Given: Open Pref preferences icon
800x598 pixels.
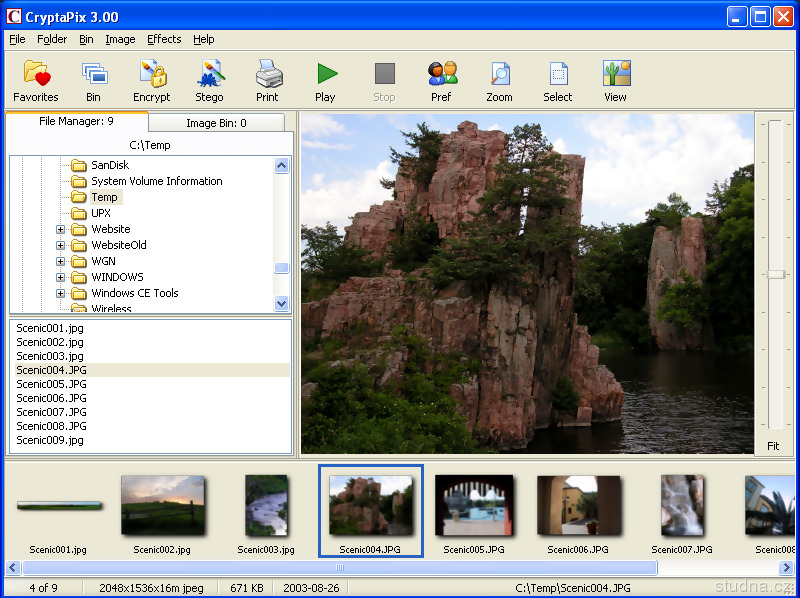Looking at the screenshot, I should pyautogui.click(x=441, y=80).
